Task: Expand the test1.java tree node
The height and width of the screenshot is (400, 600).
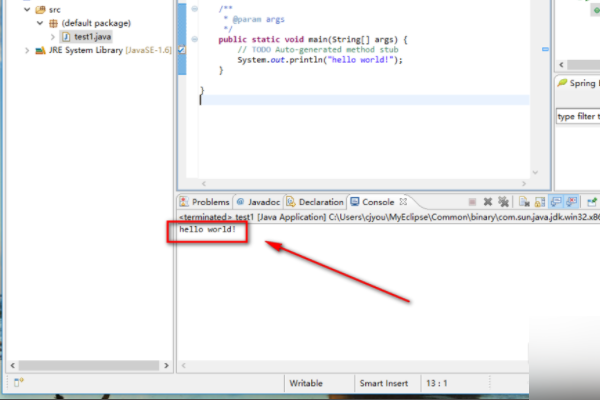Action: [x=53, y=36]
